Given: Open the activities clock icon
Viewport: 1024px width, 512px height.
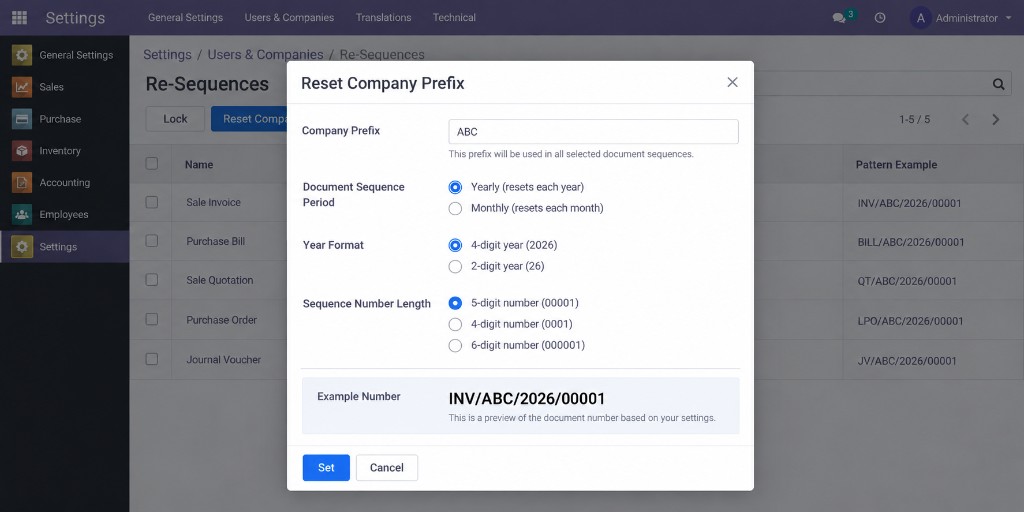Looking at the screenshot, I should [880, 18].
